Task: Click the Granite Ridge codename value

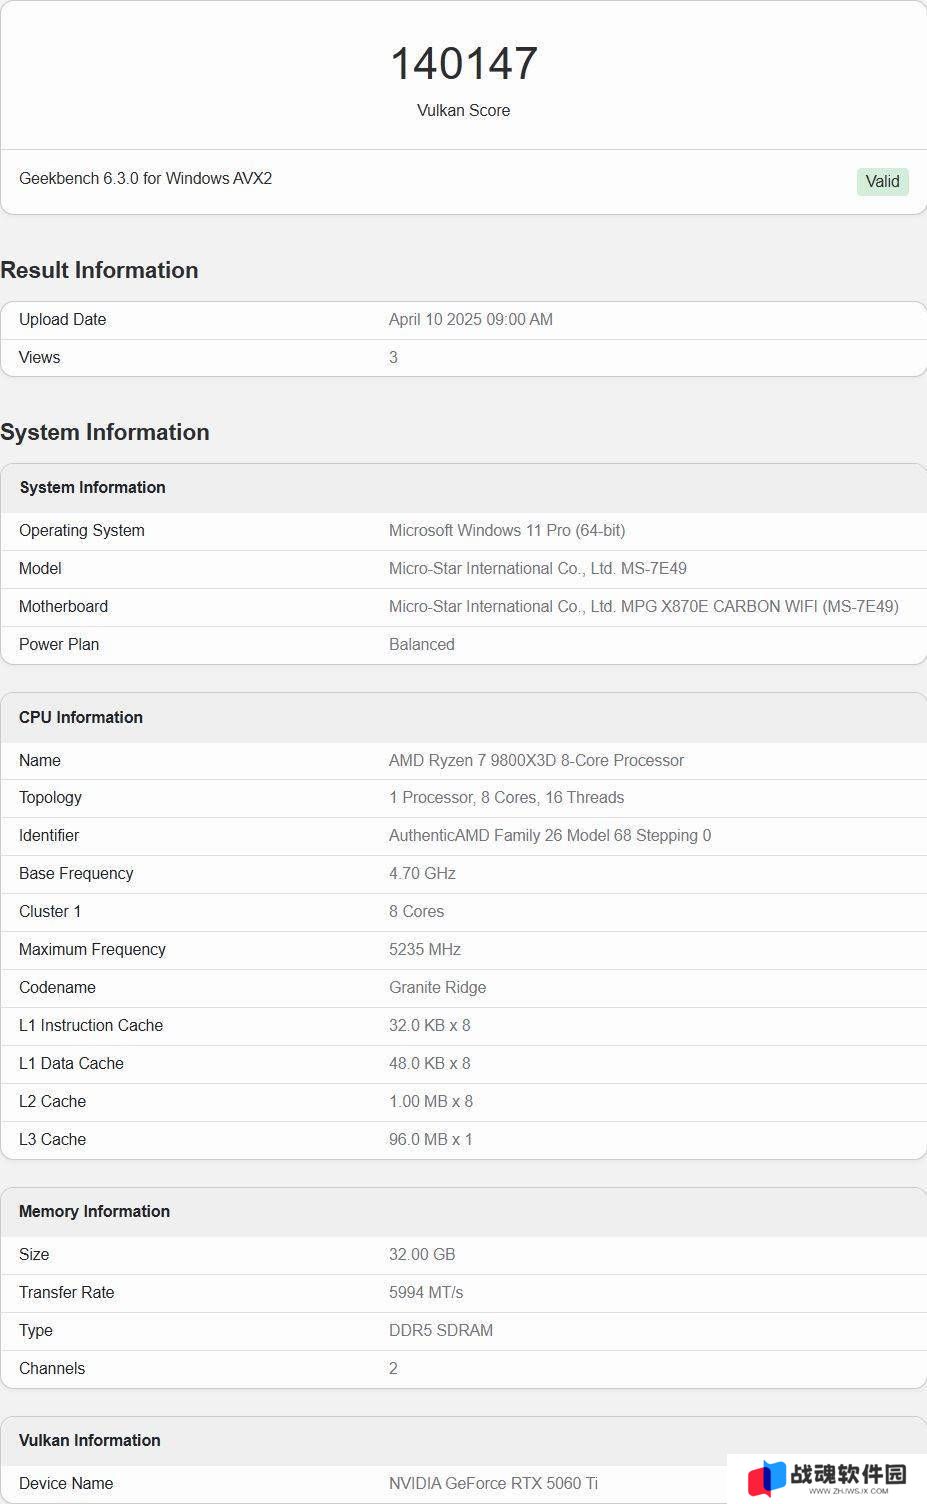Action: coord(437,987)
